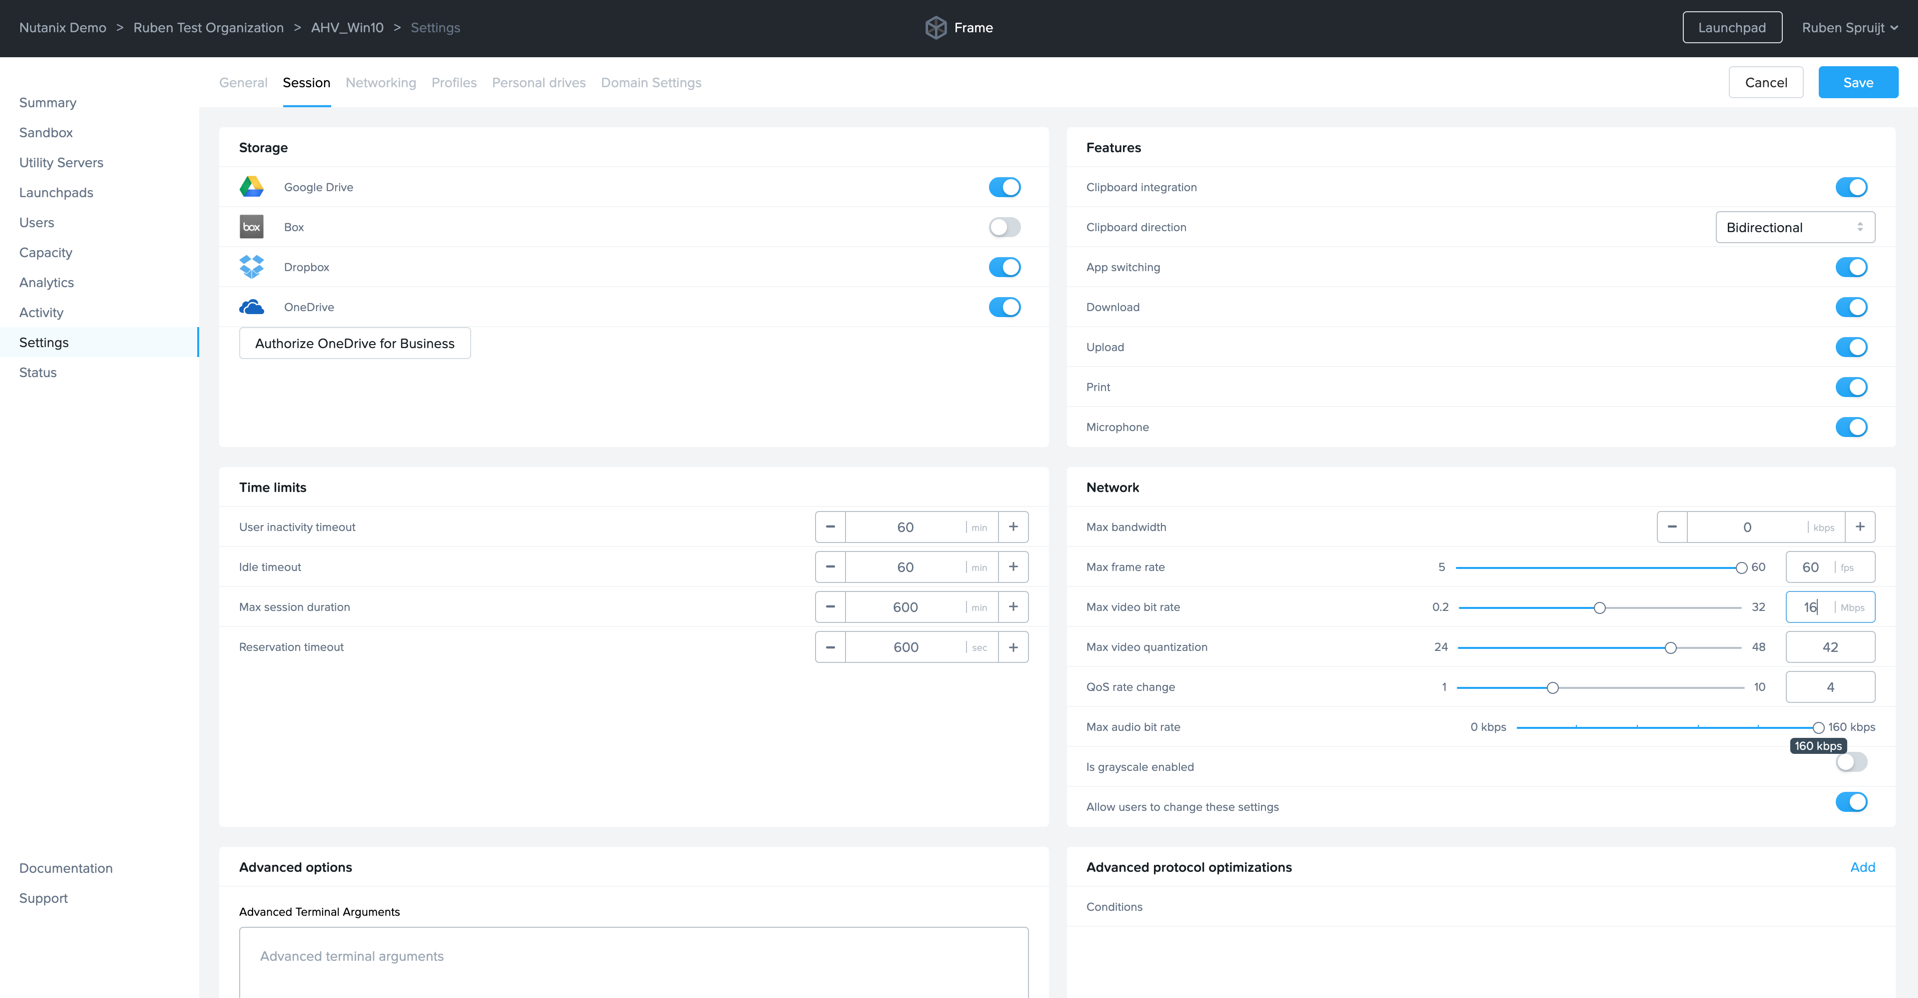Click the Box storage icon

coord(251,227)
